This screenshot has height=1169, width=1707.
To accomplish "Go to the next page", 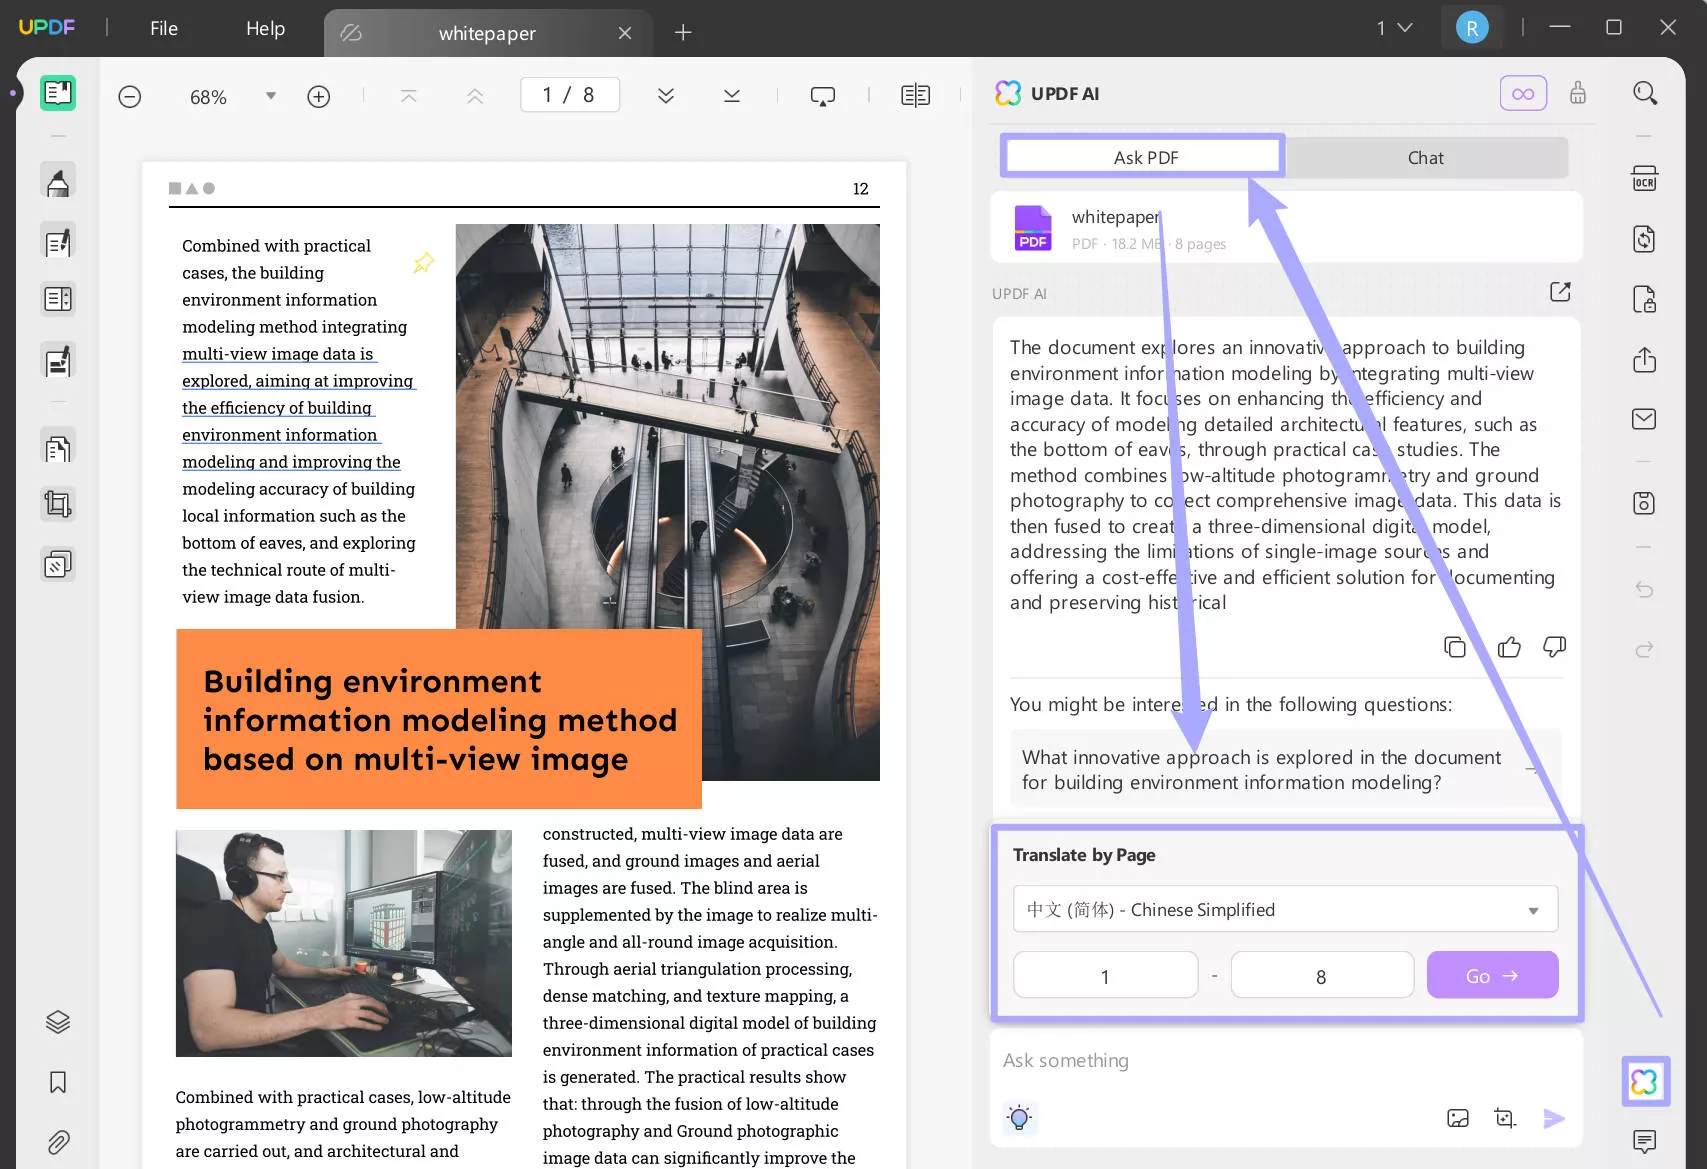I will [666, 96].
